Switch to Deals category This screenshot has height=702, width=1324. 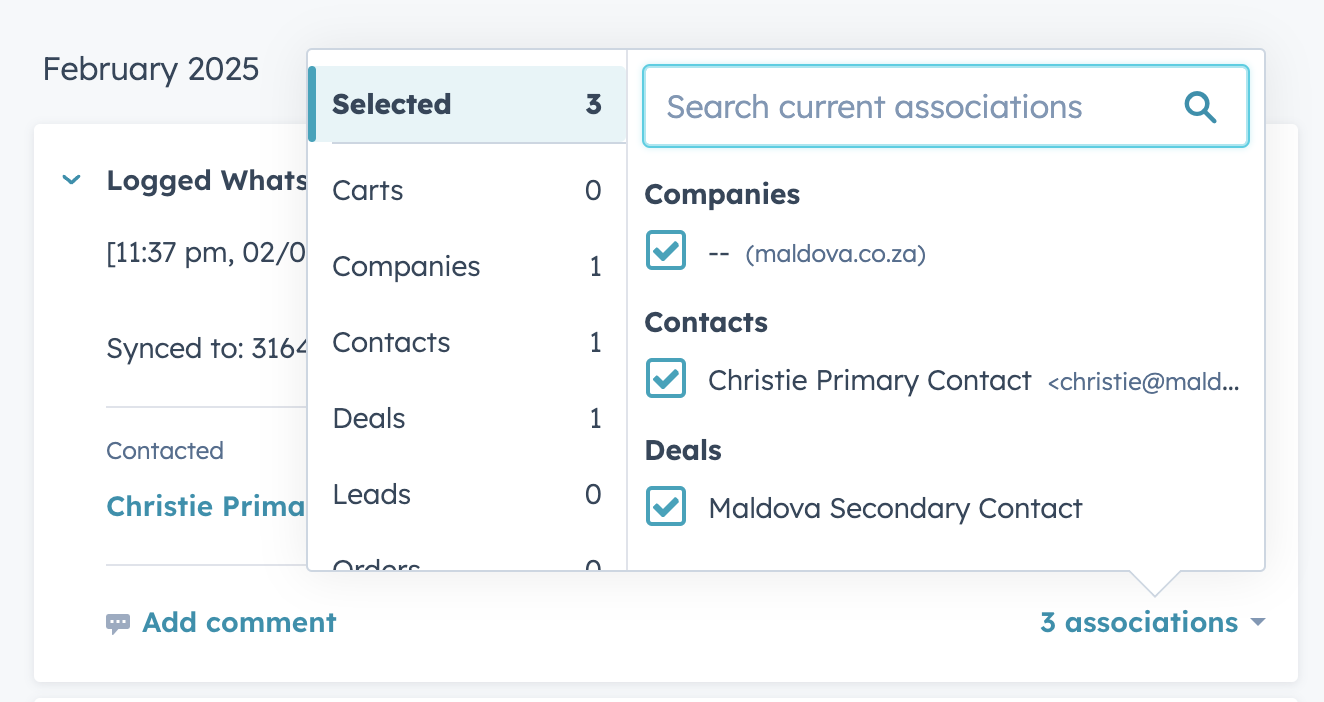(x=467, y=418)
